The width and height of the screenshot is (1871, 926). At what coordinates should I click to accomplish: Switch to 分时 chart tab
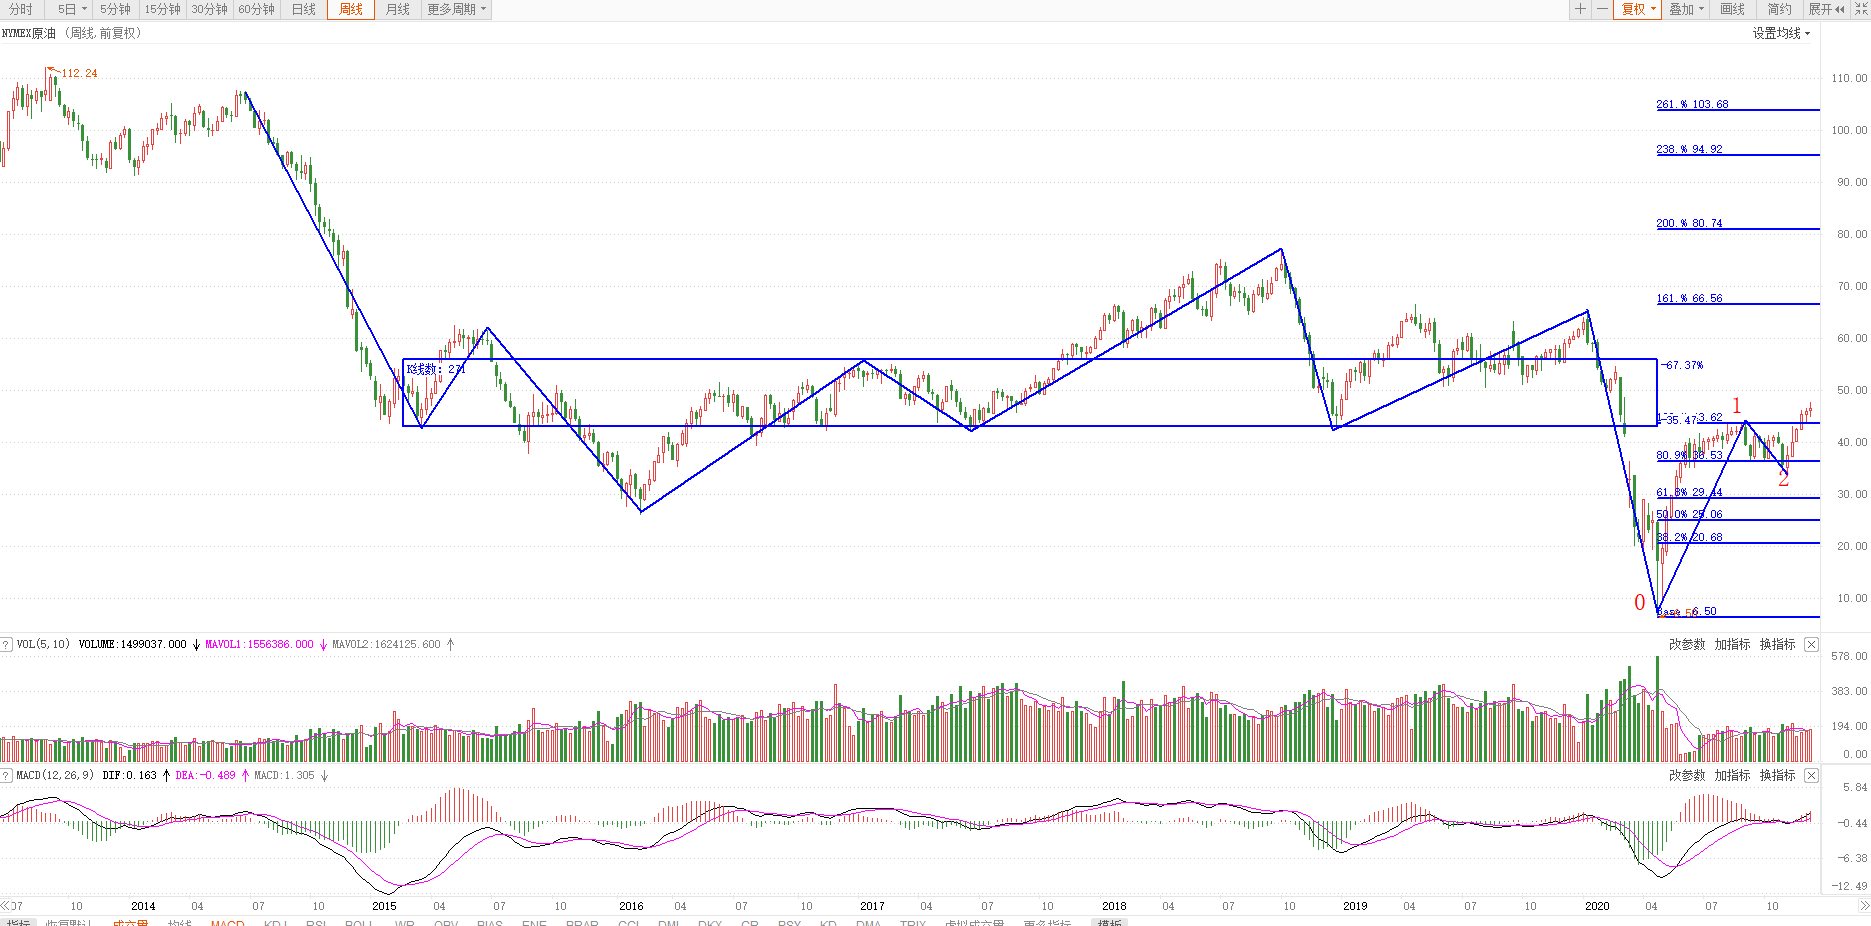pyautogui.click(x=21, y=9)
